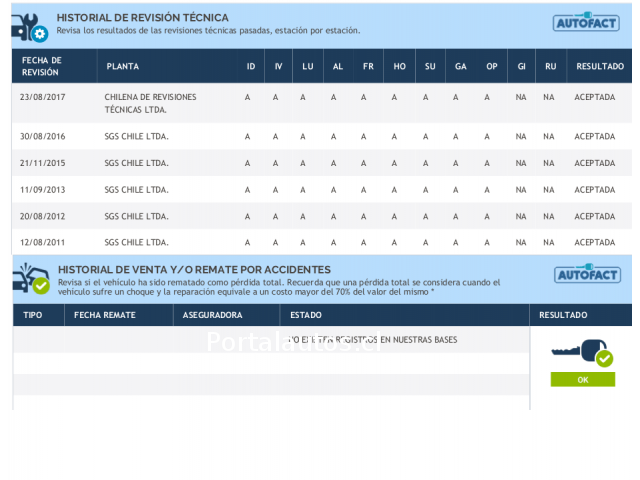
Task: Click the Autofact logo in technical review header
Action: tap(586, 23)
